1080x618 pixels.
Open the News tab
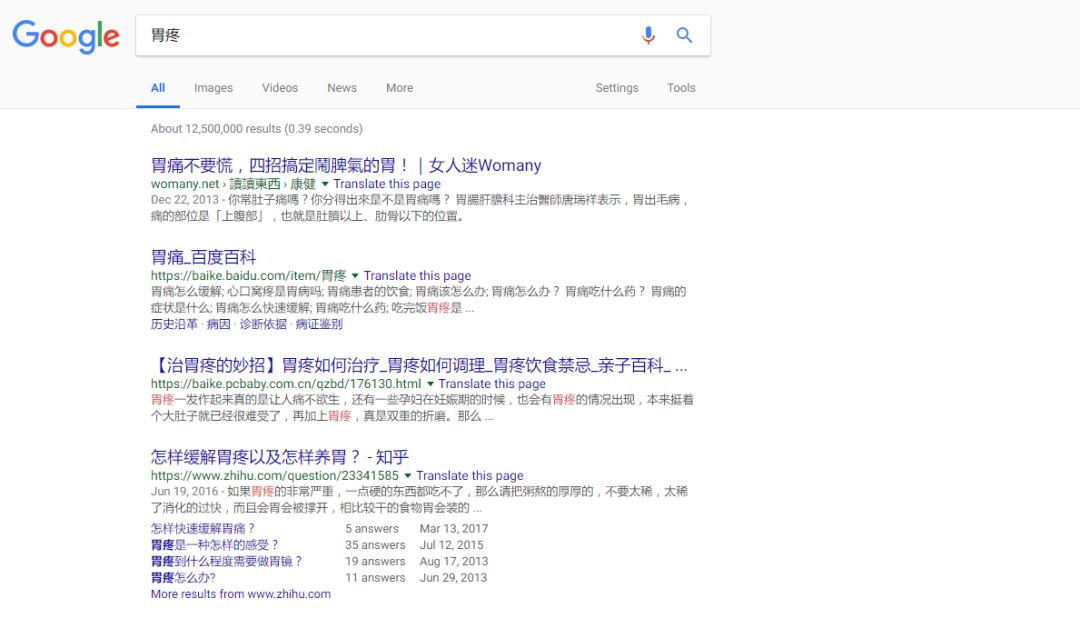click(x=341, y=88)
